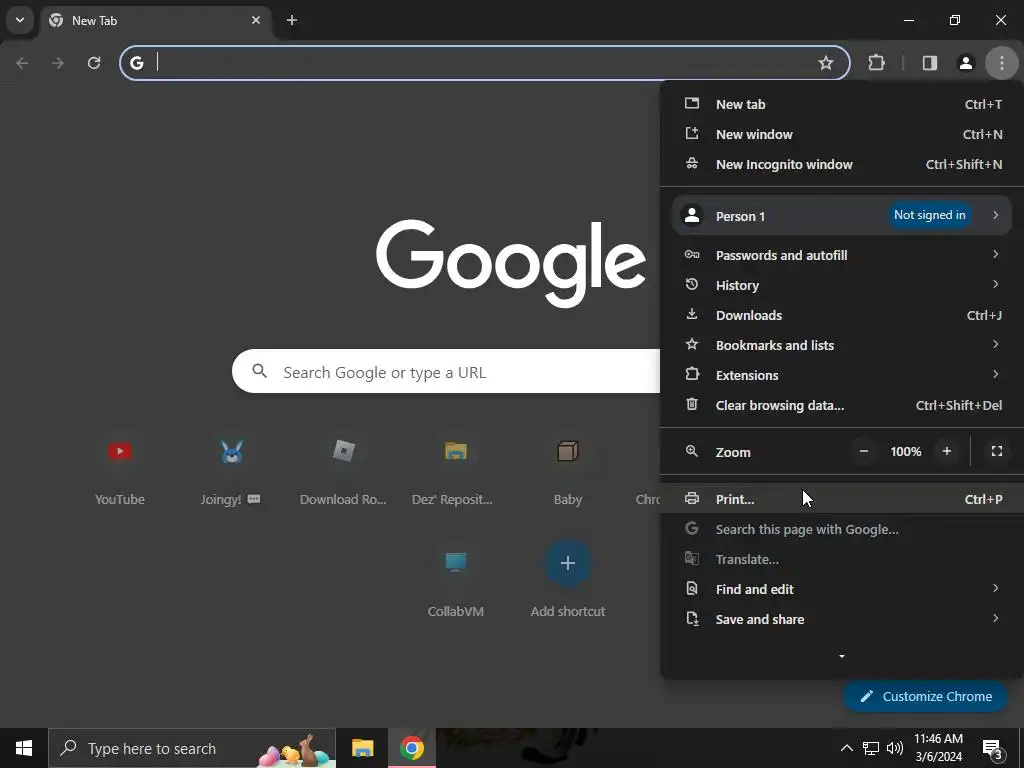1024x768 pixels.
Task: Show hidden system tray icons
Action: (x=846, y=748)
